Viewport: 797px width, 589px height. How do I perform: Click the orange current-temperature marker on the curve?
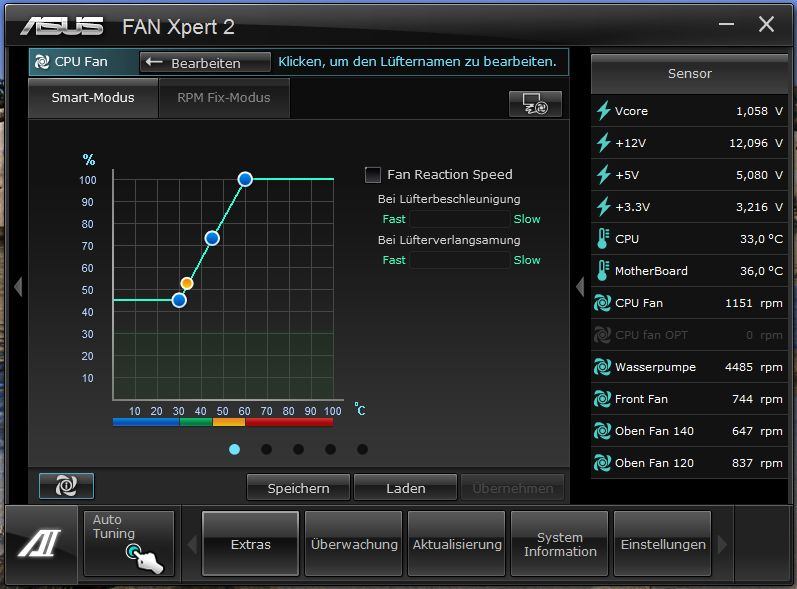pyautogui.click(x=187, y=283)
